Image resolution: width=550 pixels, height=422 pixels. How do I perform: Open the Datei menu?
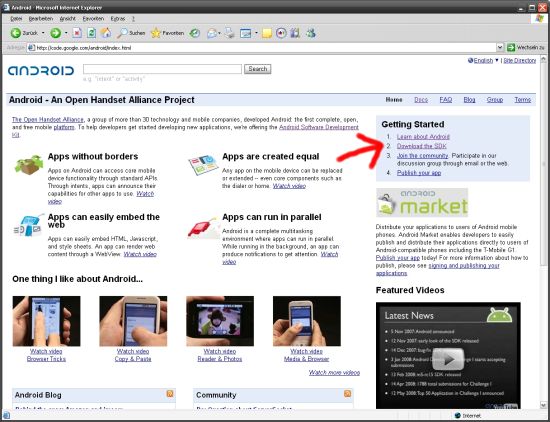[x=16, y=19]
